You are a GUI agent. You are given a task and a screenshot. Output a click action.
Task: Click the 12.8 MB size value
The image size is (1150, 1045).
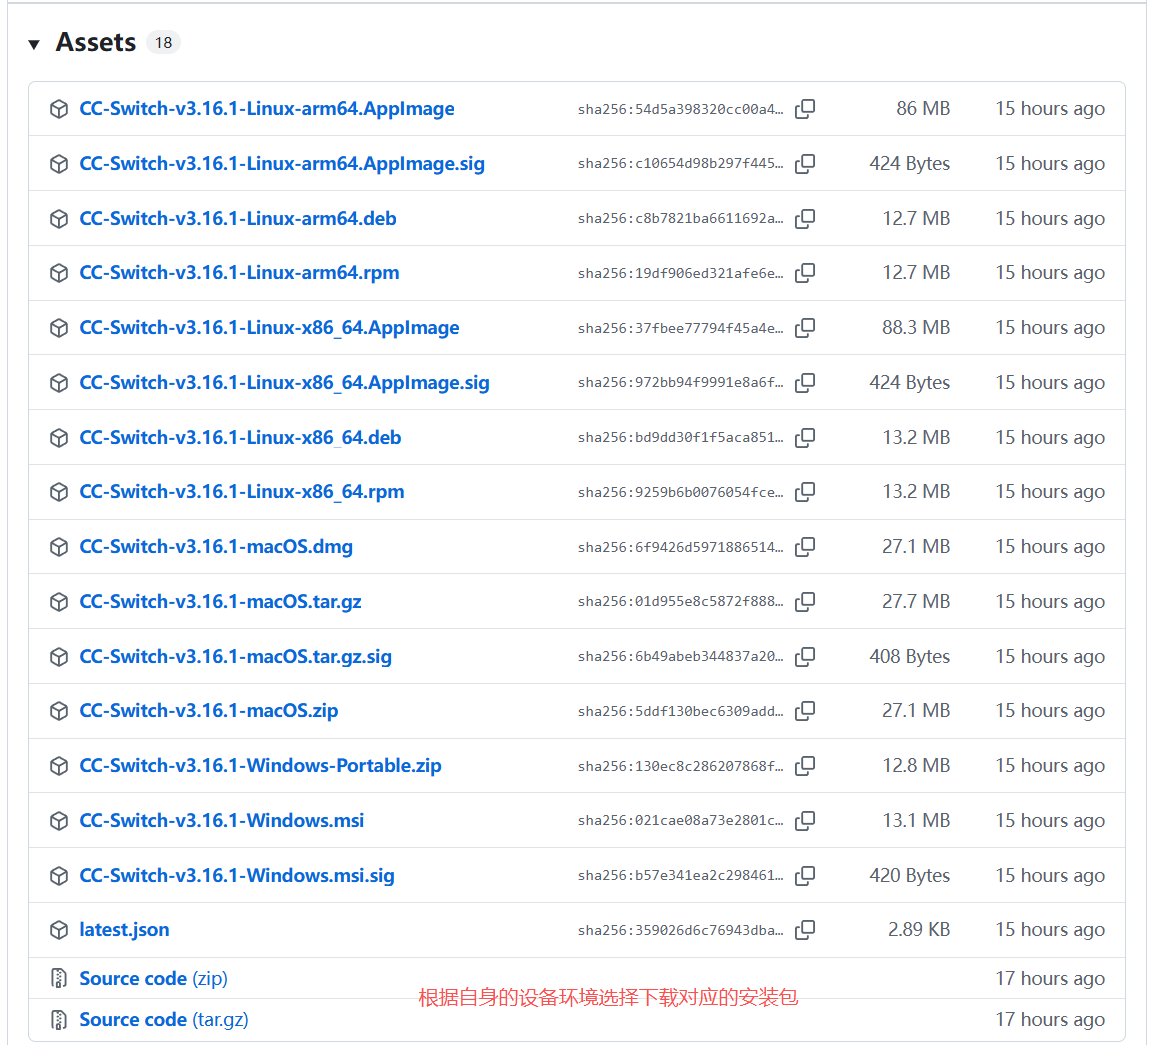coord(916,766)
